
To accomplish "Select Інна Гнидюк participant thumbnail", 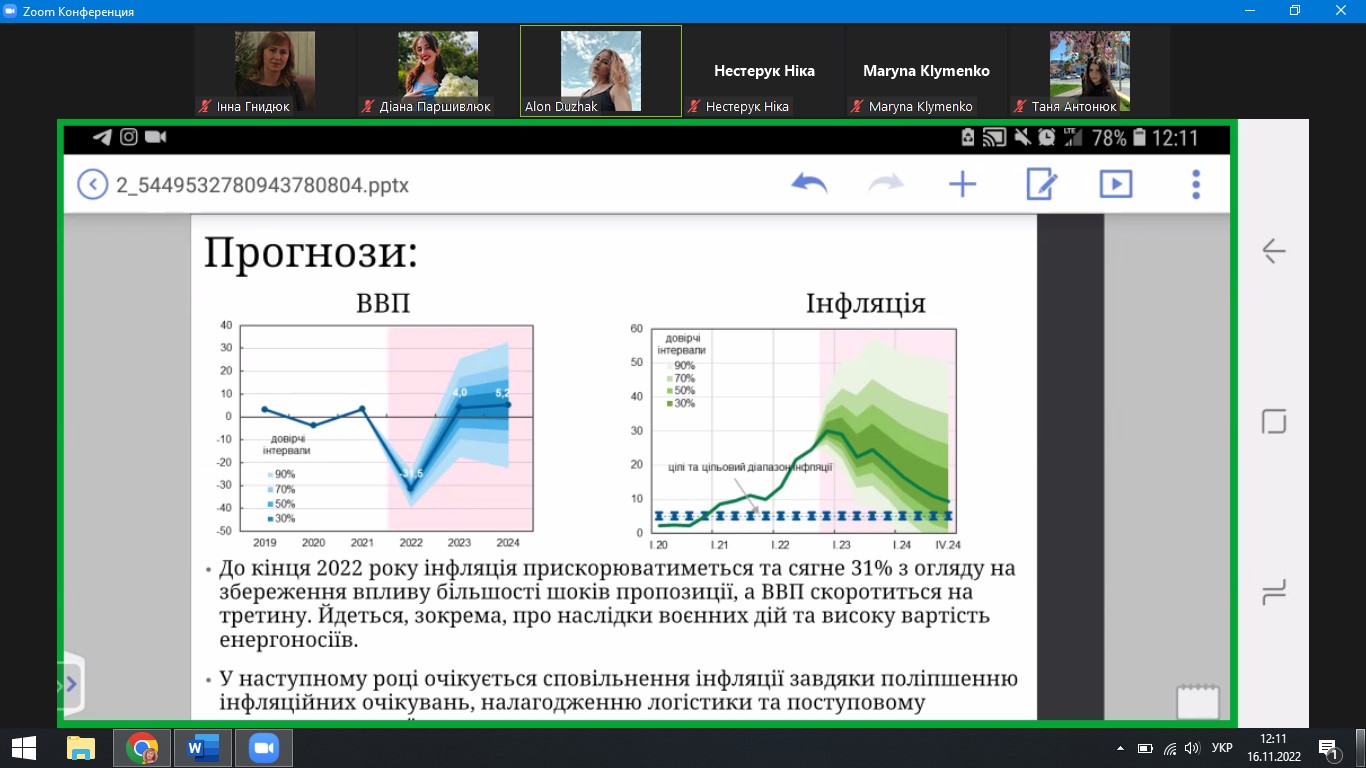I will click(275, 71).
